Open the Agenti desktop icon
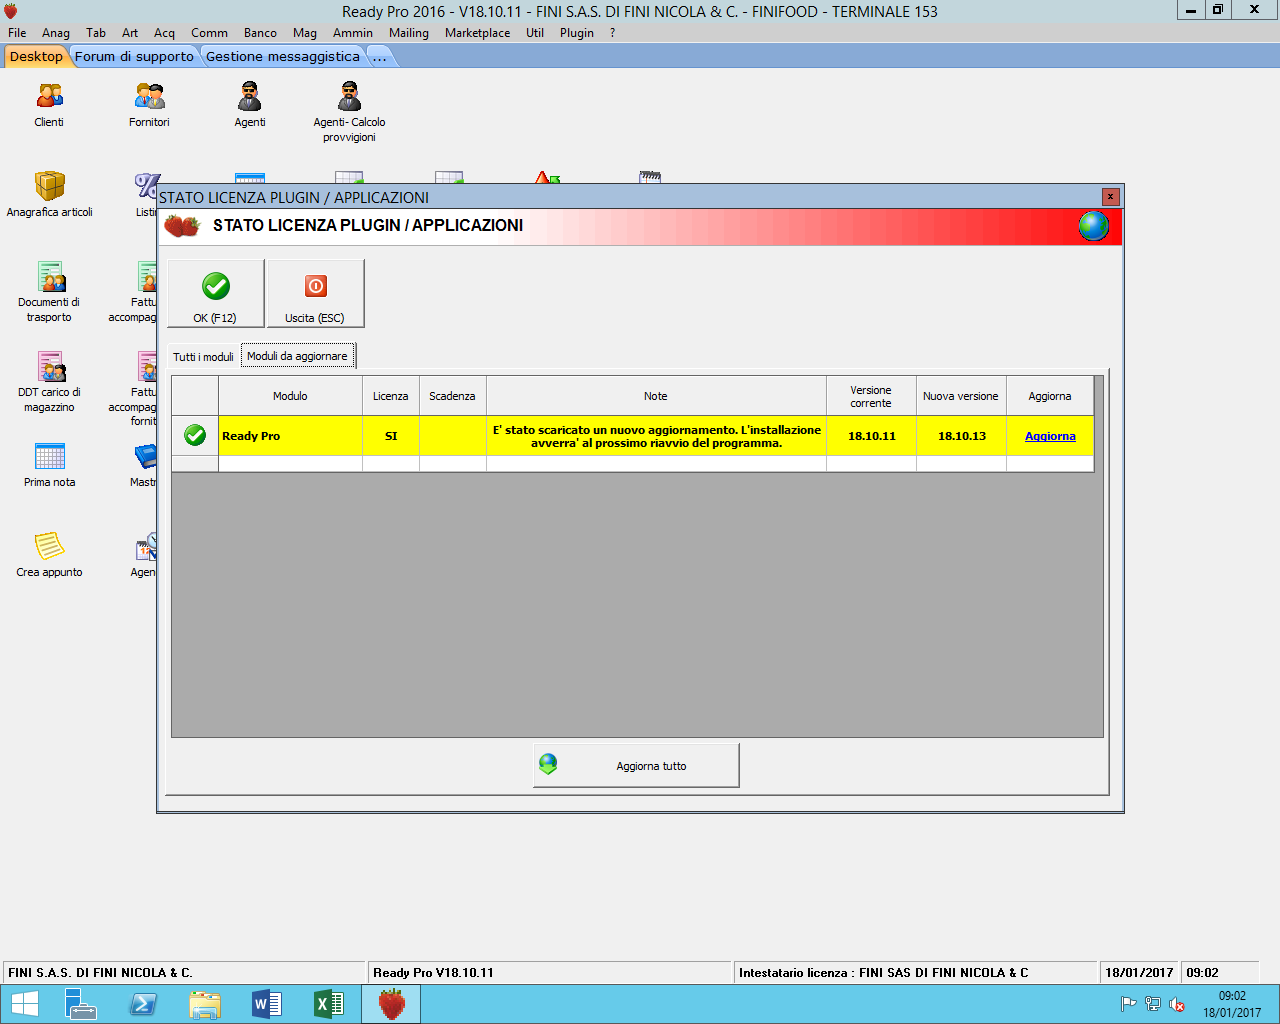Image resolution: width=1280 pixels, height=1024 pixels. tap(249, 105)
